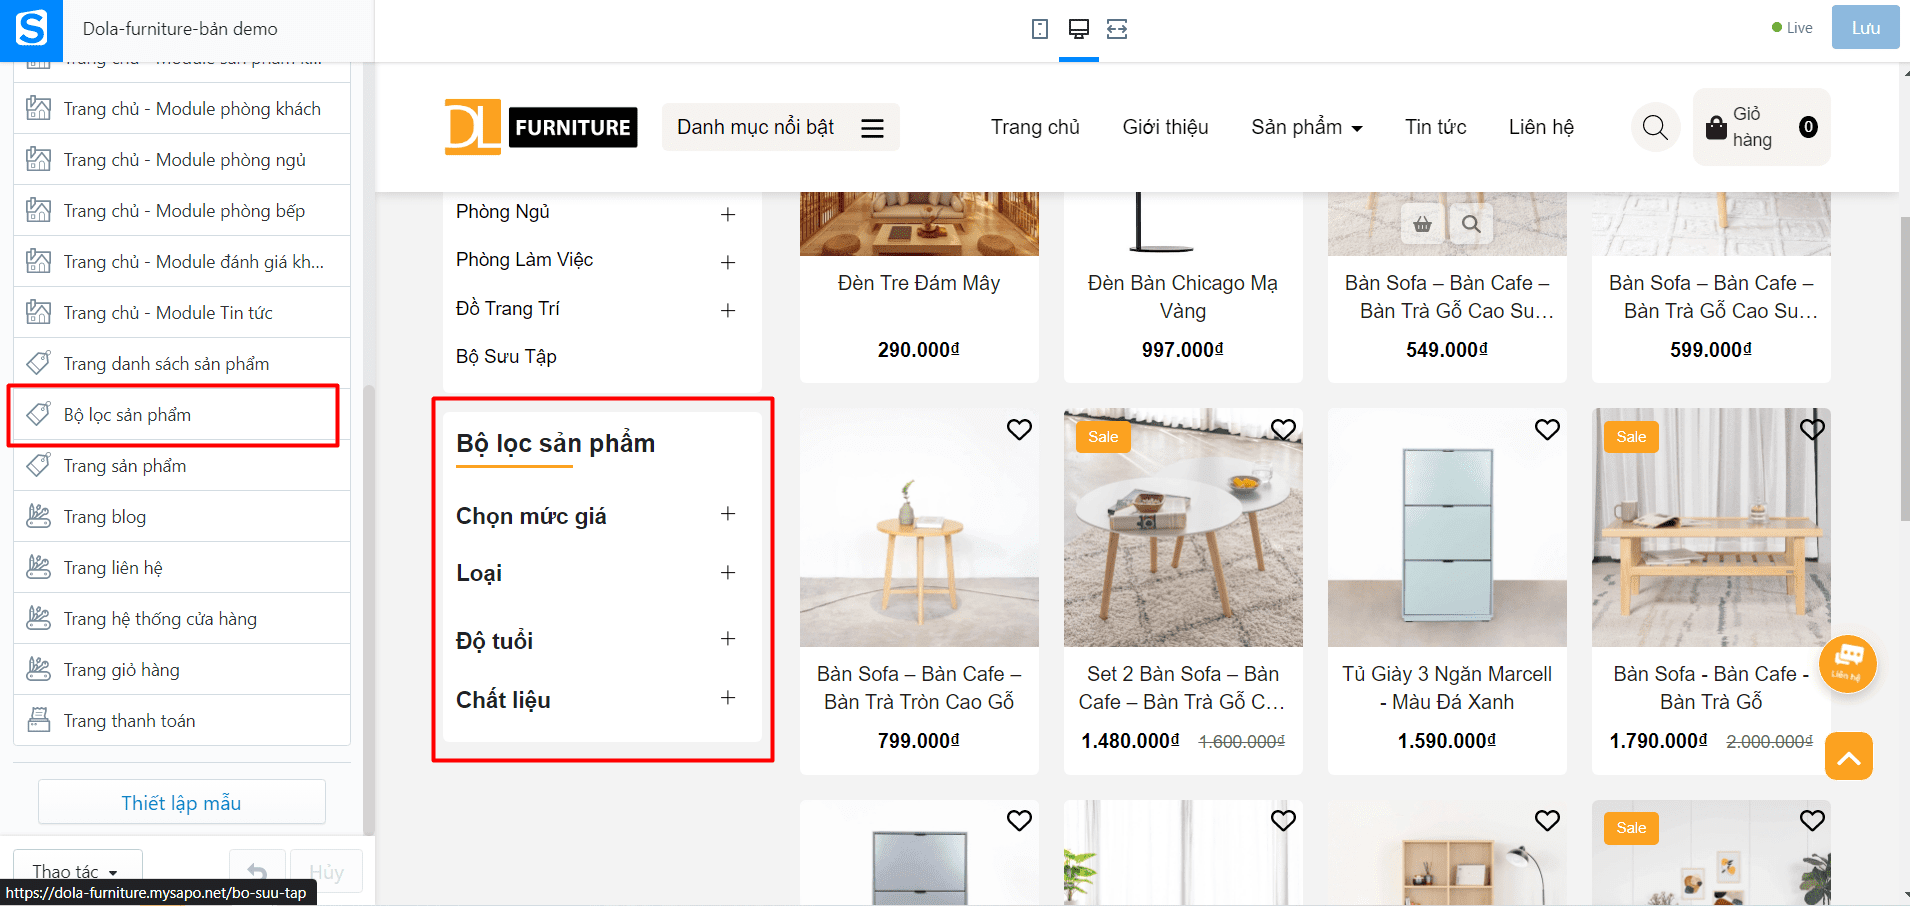Expand the Phòng Ngủ category
Viewport: 1910px width, 906px height.
coord(728,214)
